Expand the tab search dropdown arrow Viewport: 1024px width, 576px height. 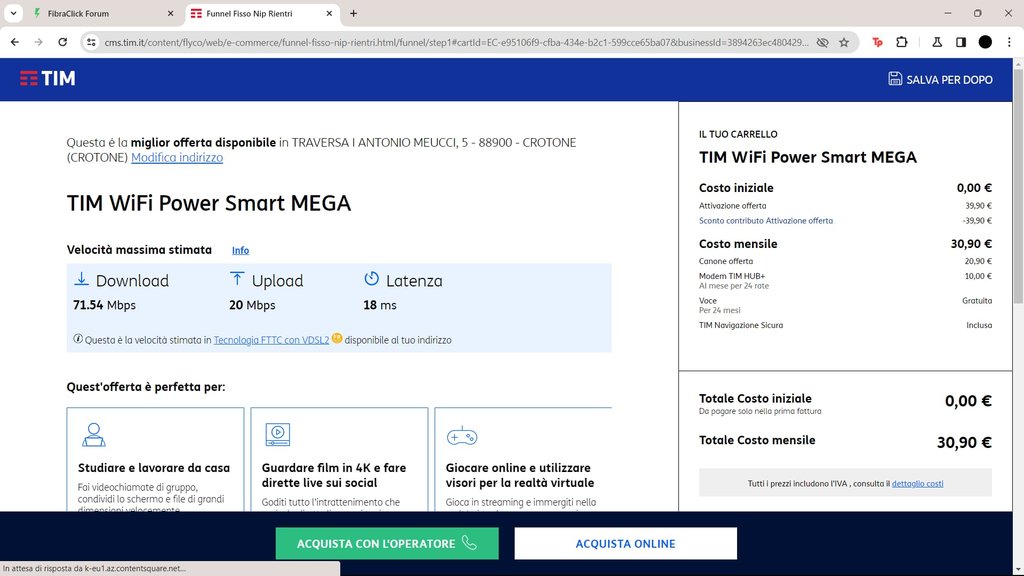13,13
